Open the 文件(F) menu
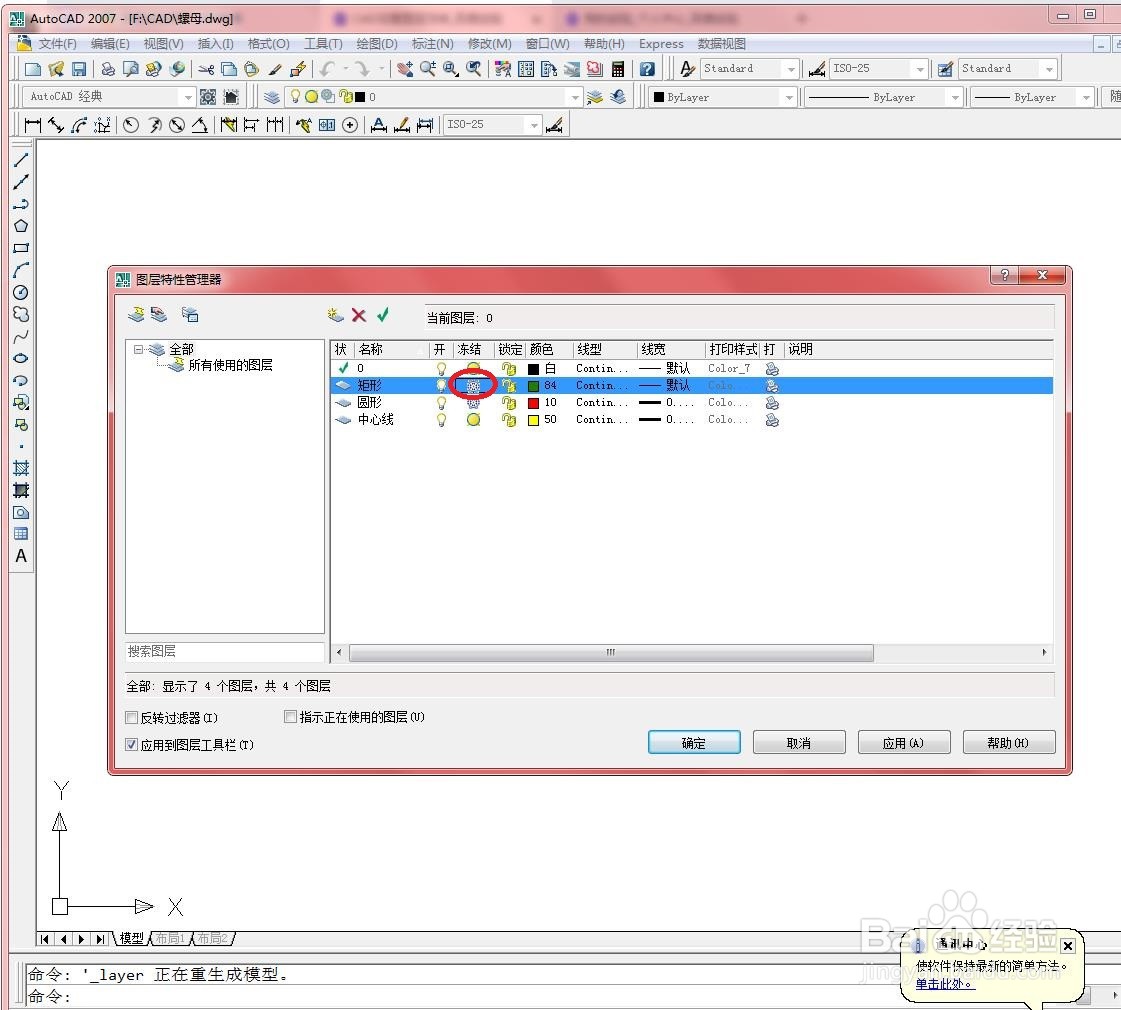Image resolution: width=1121 pixels, height=1010 pixels. pyautogui.click(x=57, y=44)
